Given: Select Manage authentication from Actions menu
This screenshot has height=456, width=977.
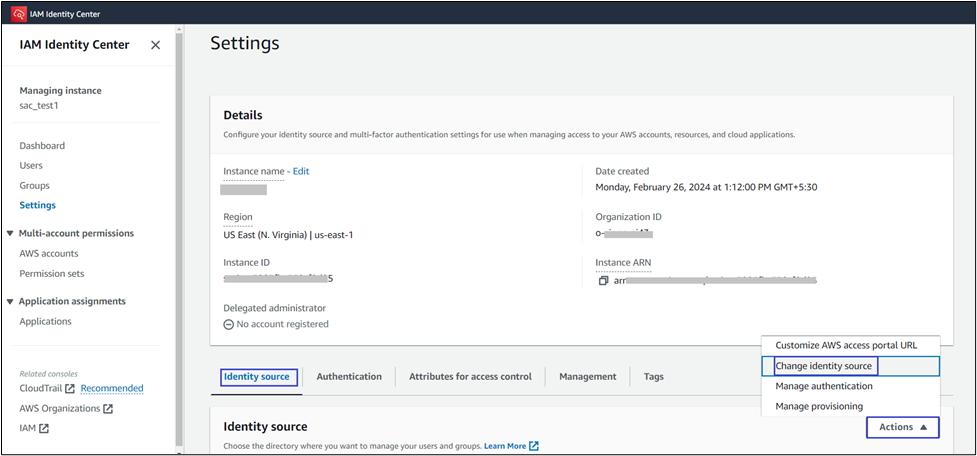Looking at the screenshot, I should tap(823, 386).
